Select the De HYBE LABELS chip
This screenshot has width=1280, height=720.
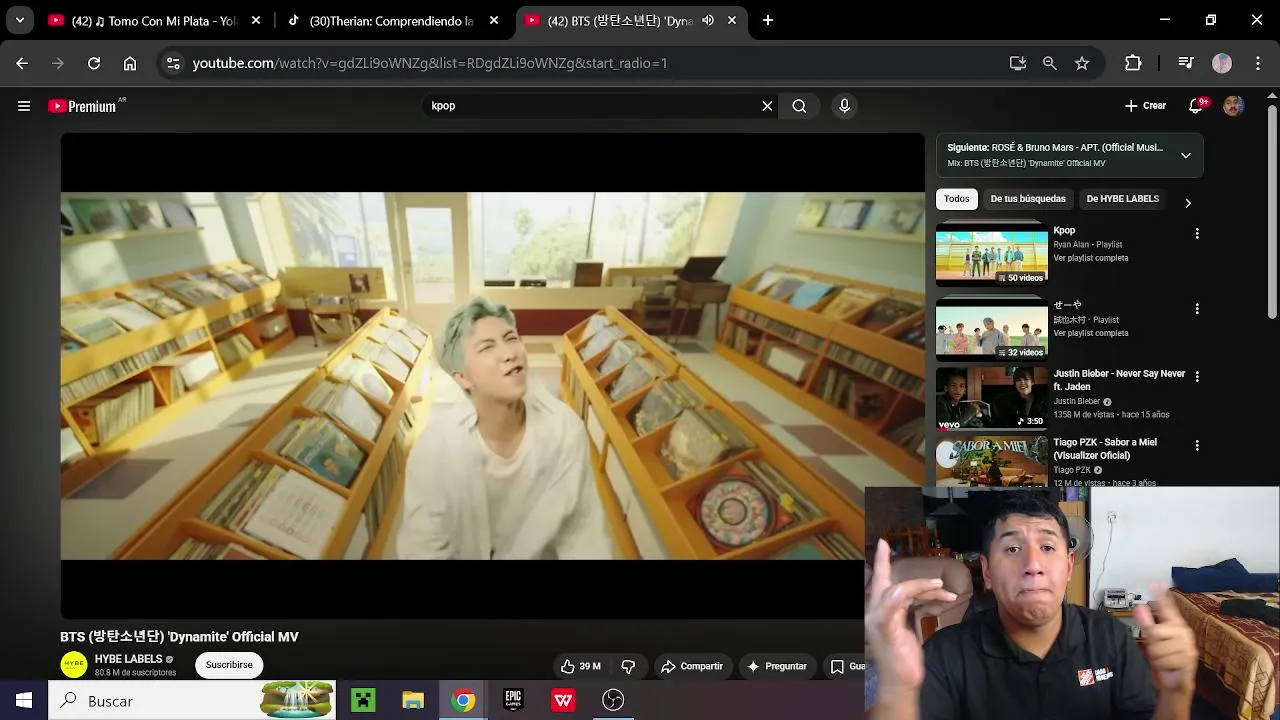1123,199
